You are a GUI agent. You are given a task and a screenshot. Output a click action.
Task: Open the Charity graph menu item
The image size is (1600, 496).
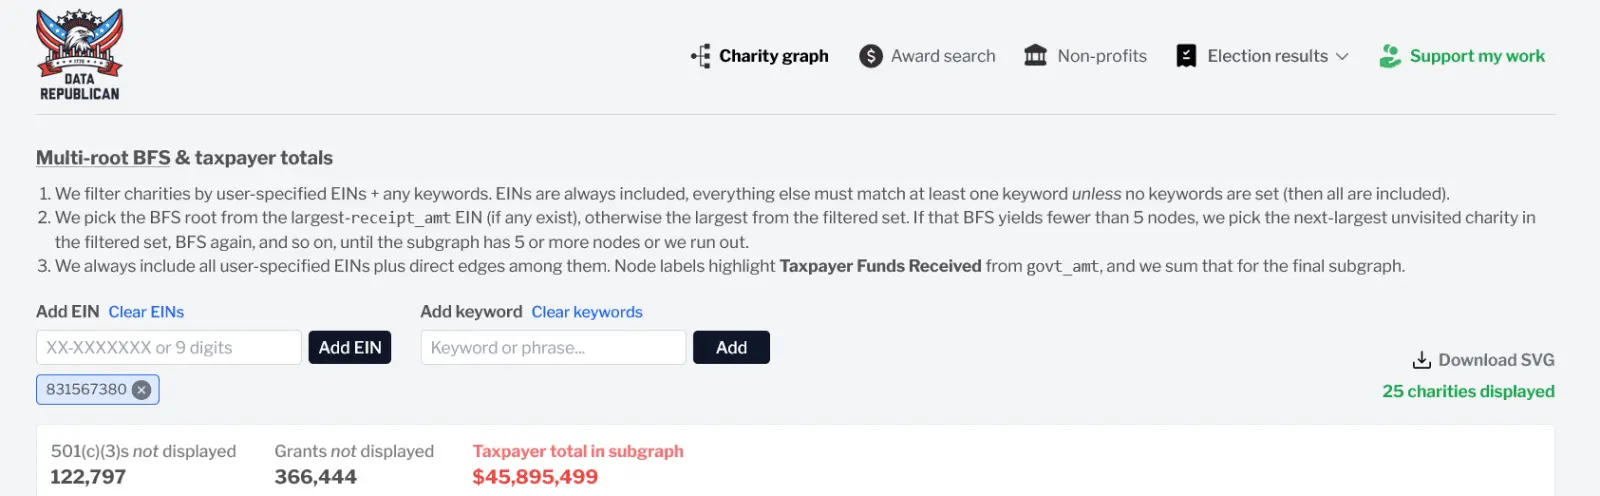point(773,56)
